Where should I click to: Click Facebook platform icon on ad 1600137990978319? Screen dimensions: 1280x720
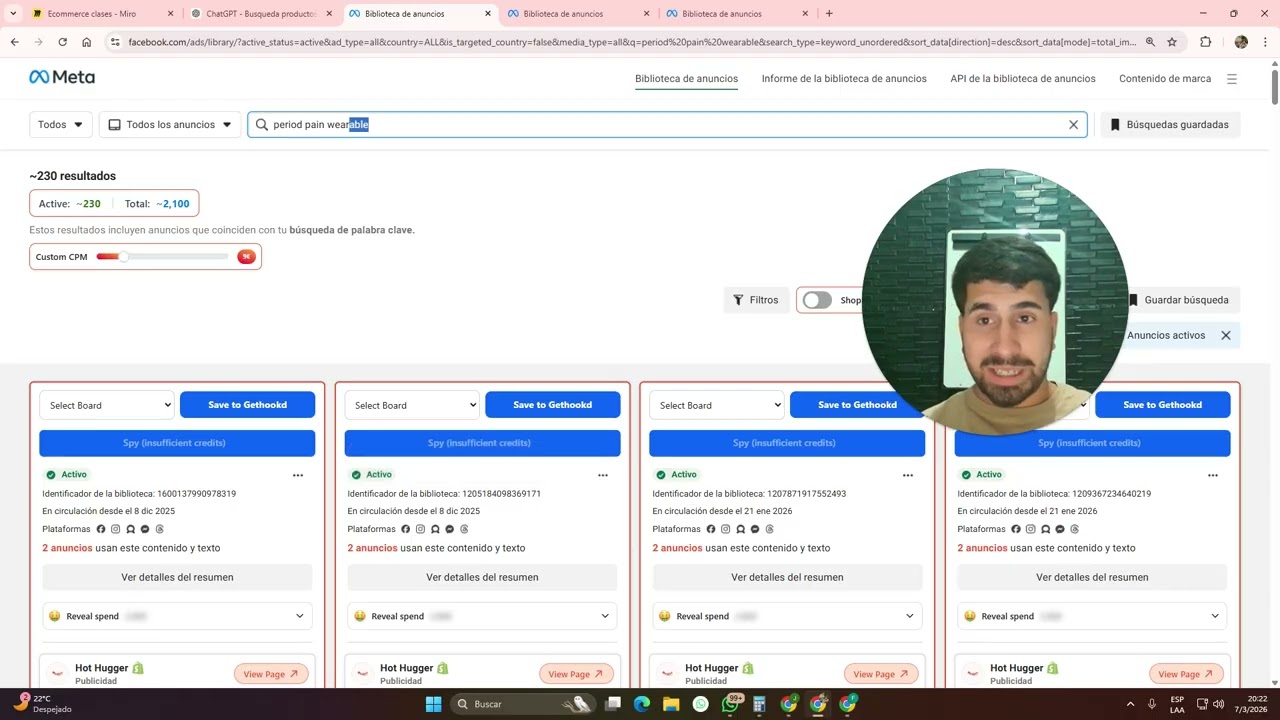click(101, 529)
